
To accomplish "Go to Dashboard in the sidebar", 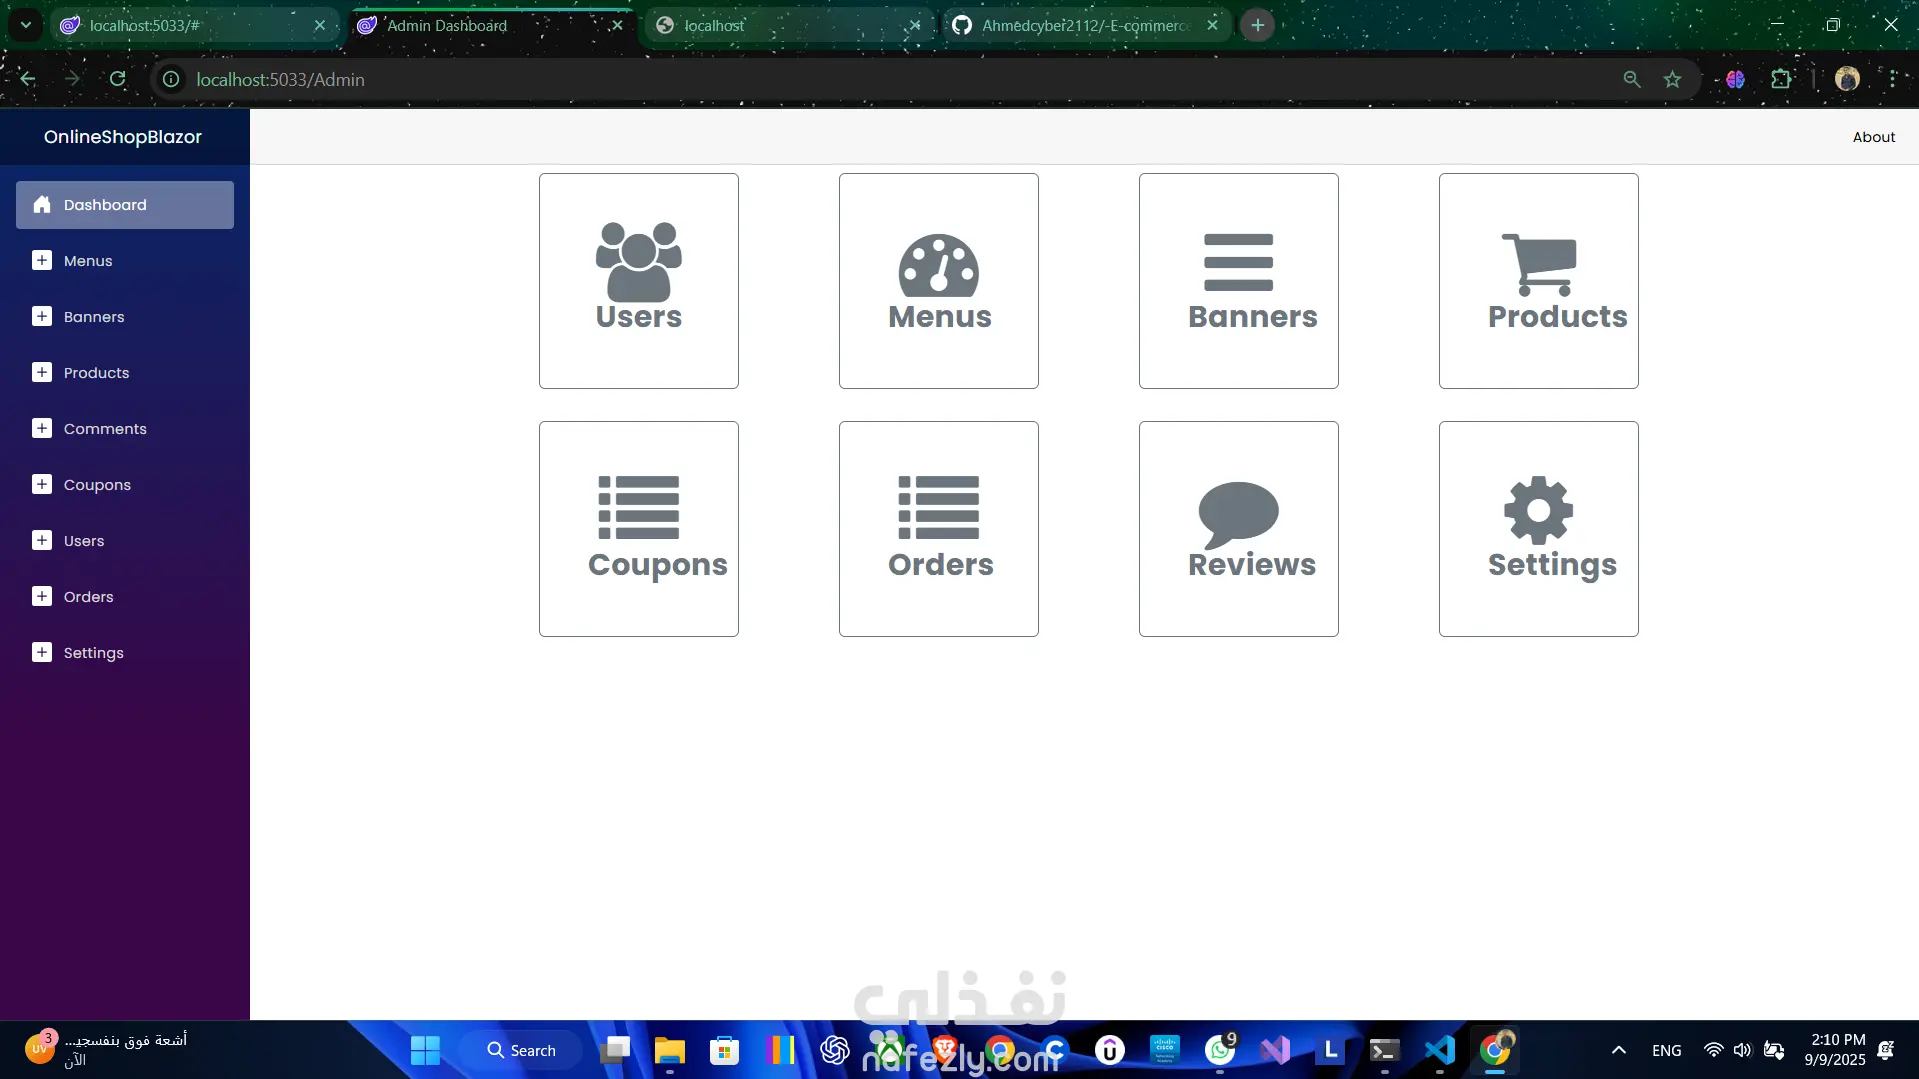I will coord(125,205).
